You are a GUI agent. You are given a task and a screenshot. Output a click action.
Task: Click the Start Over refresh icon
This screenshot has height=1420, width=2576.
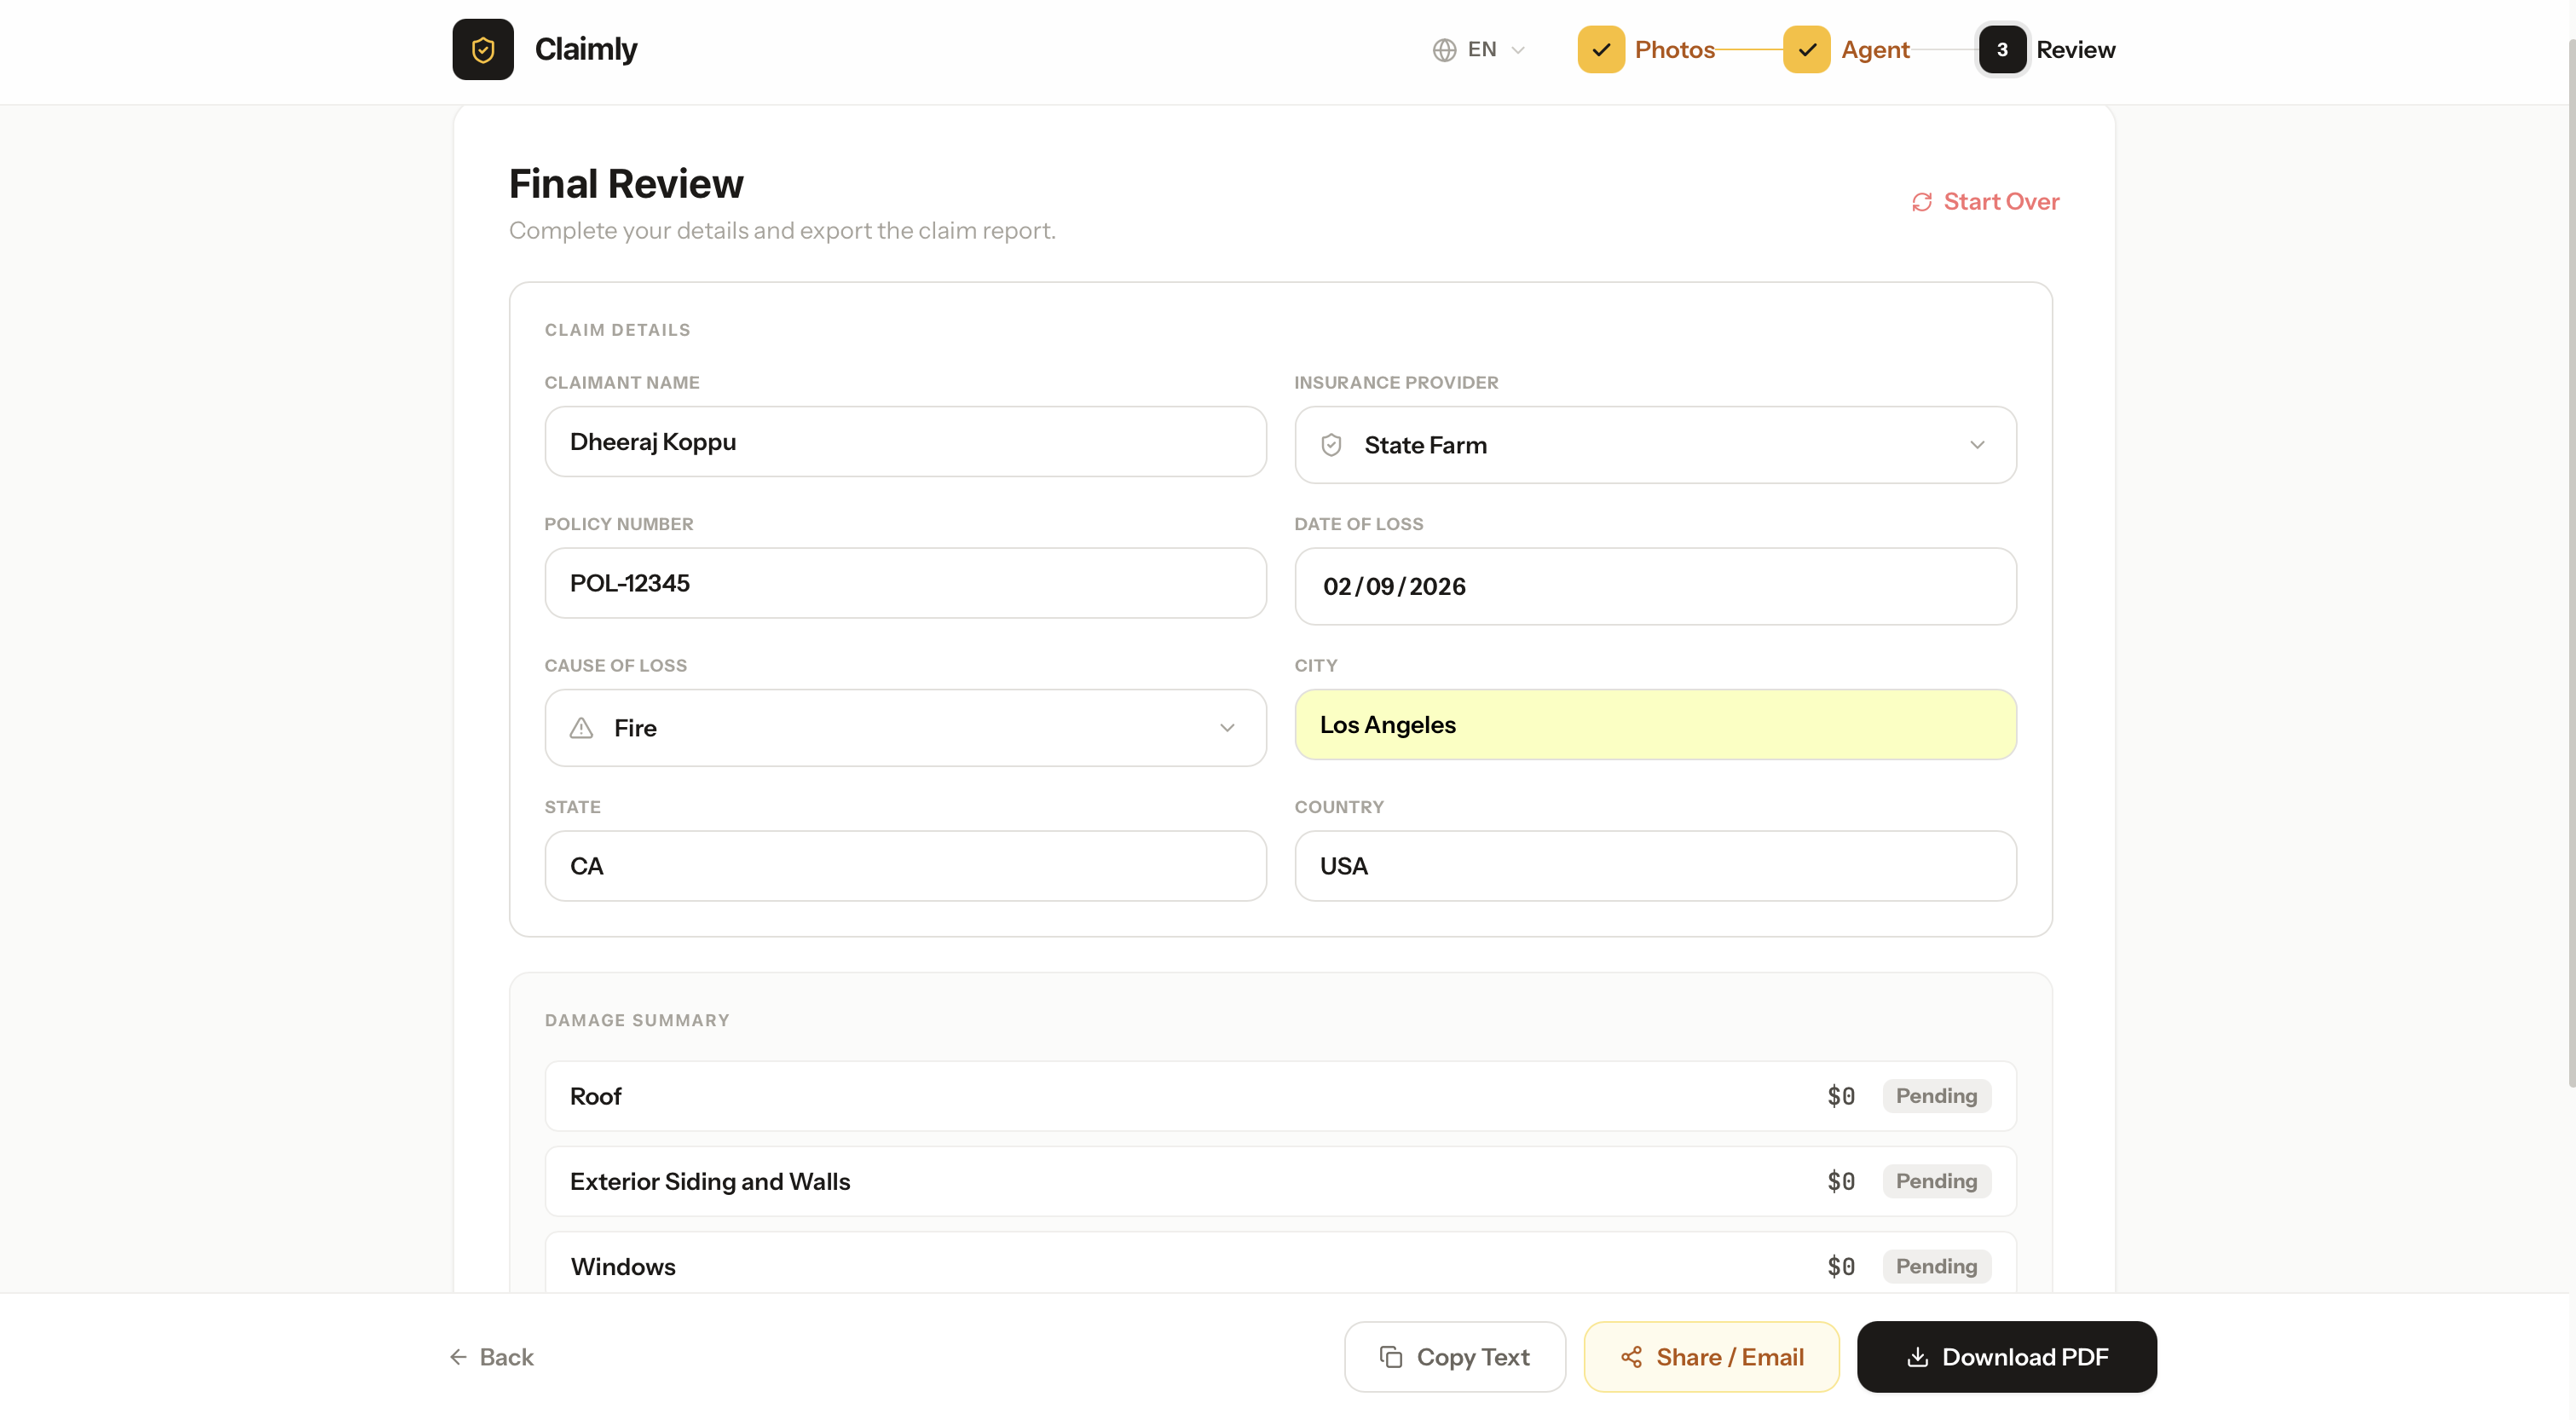point(1921,202)
